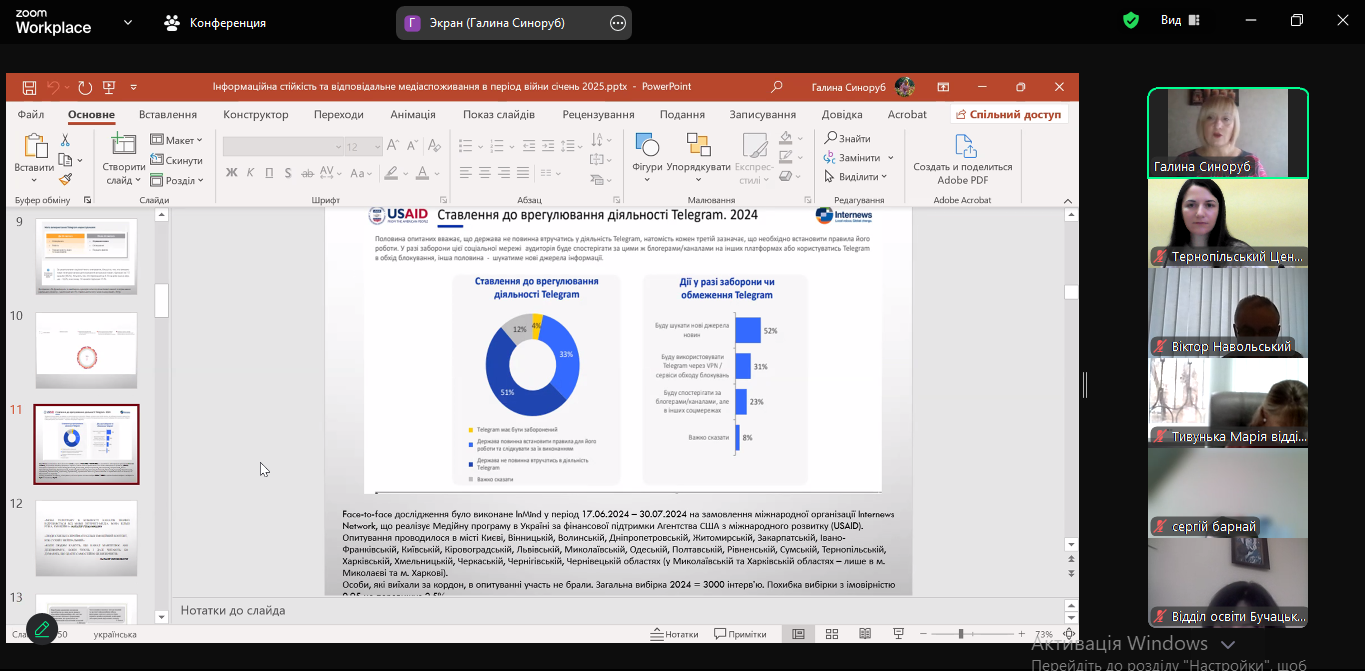1365x671 pixels.
Task: Zoom out with minus button in status bar
Action: (921, 634)
